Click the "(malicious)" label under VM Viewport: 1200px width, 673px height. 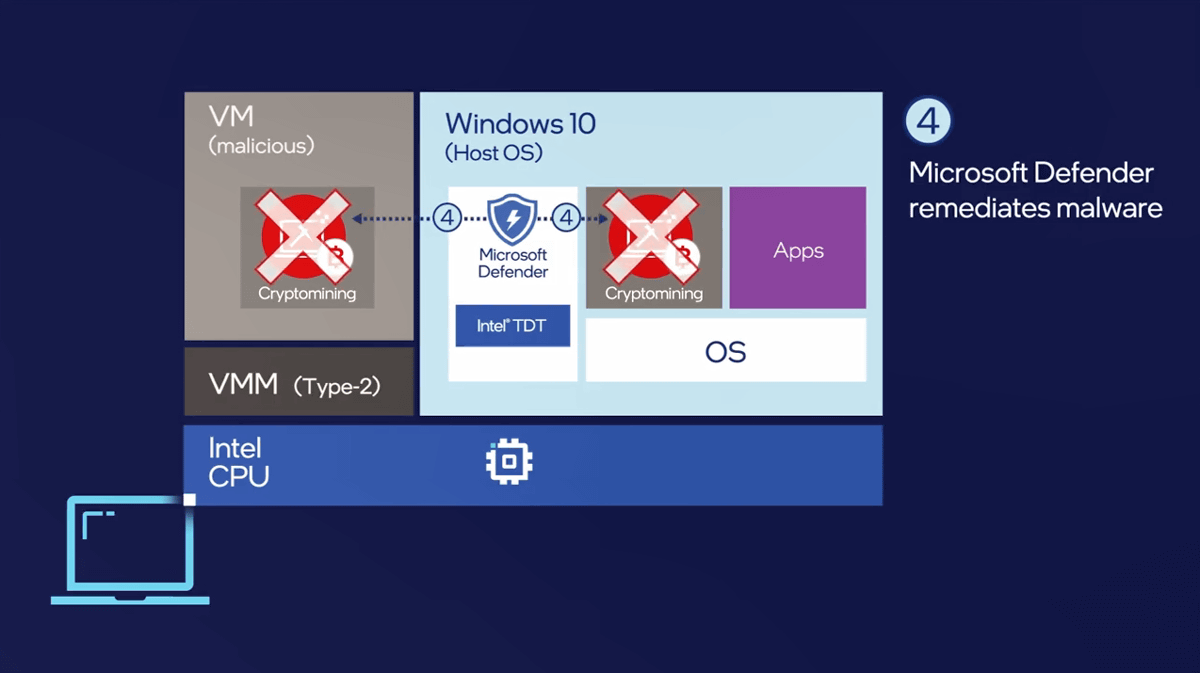click(261, 146)
